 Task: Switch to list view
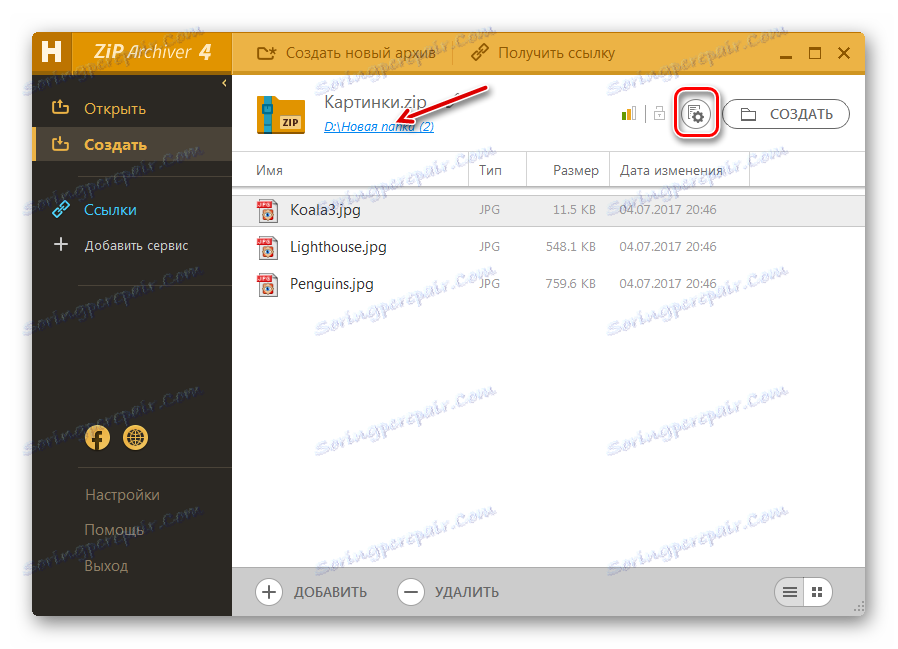[x=790, y=592]
